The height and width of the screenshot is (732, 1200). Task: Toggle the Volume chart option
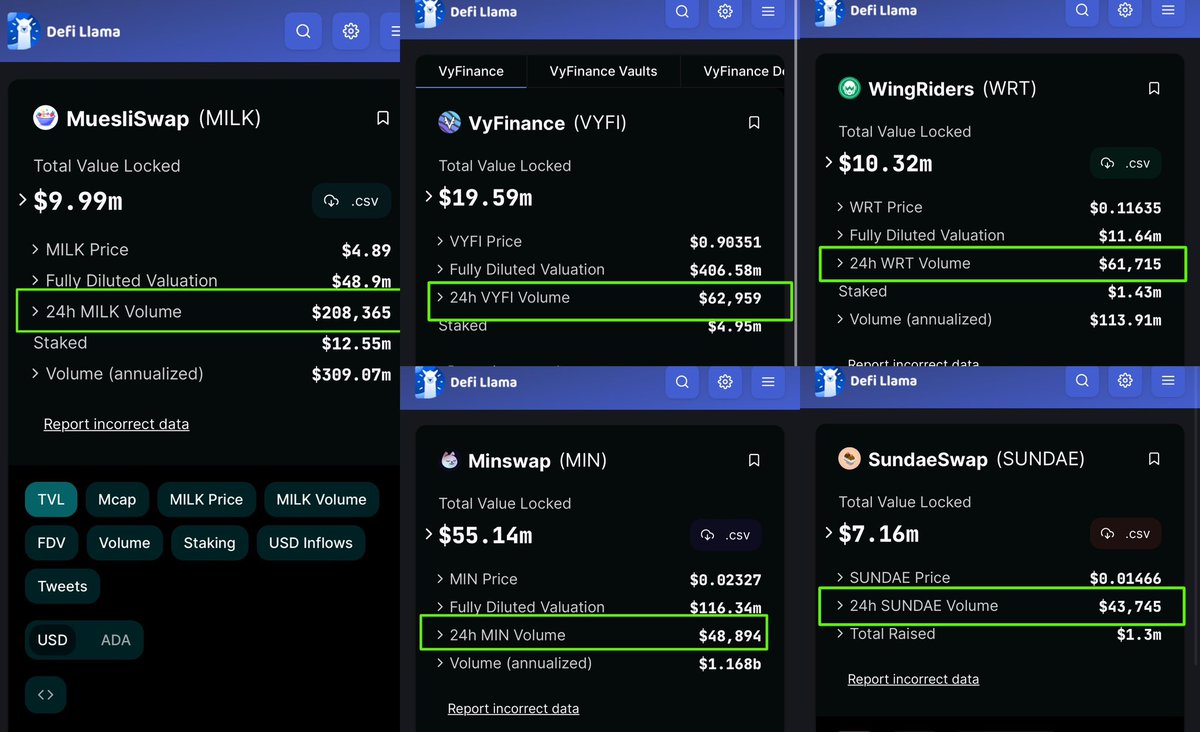[x=125, y=543]
